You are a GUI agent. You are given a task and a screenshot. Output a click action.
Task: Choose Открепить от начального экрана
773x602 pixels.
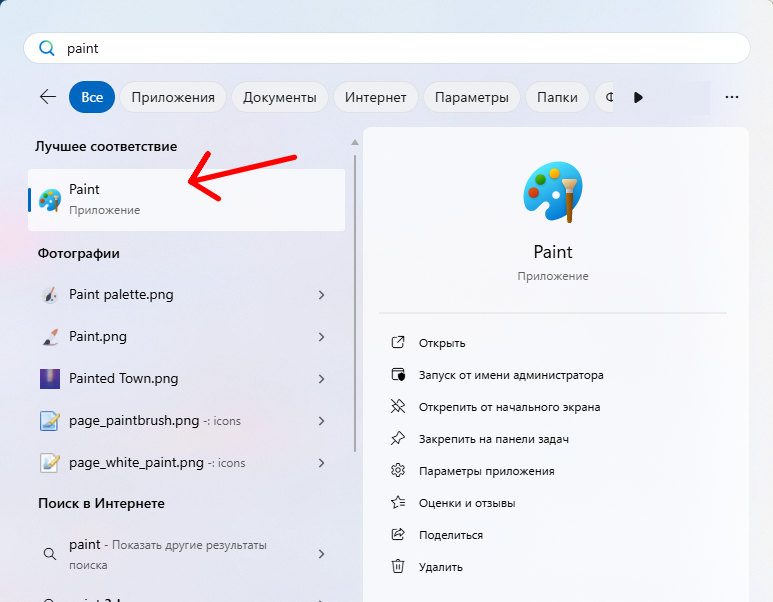(509, 407)
